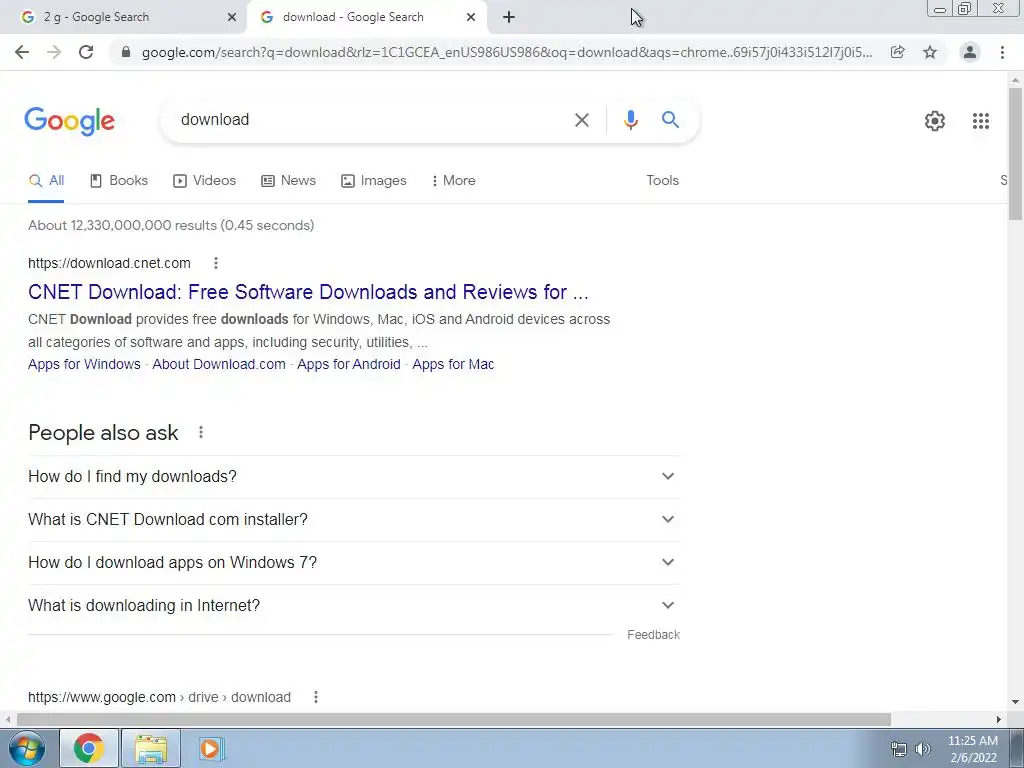Expand 'How do I download apps on Windows 7?'
1024x768 pixels.
pos(354,563)
